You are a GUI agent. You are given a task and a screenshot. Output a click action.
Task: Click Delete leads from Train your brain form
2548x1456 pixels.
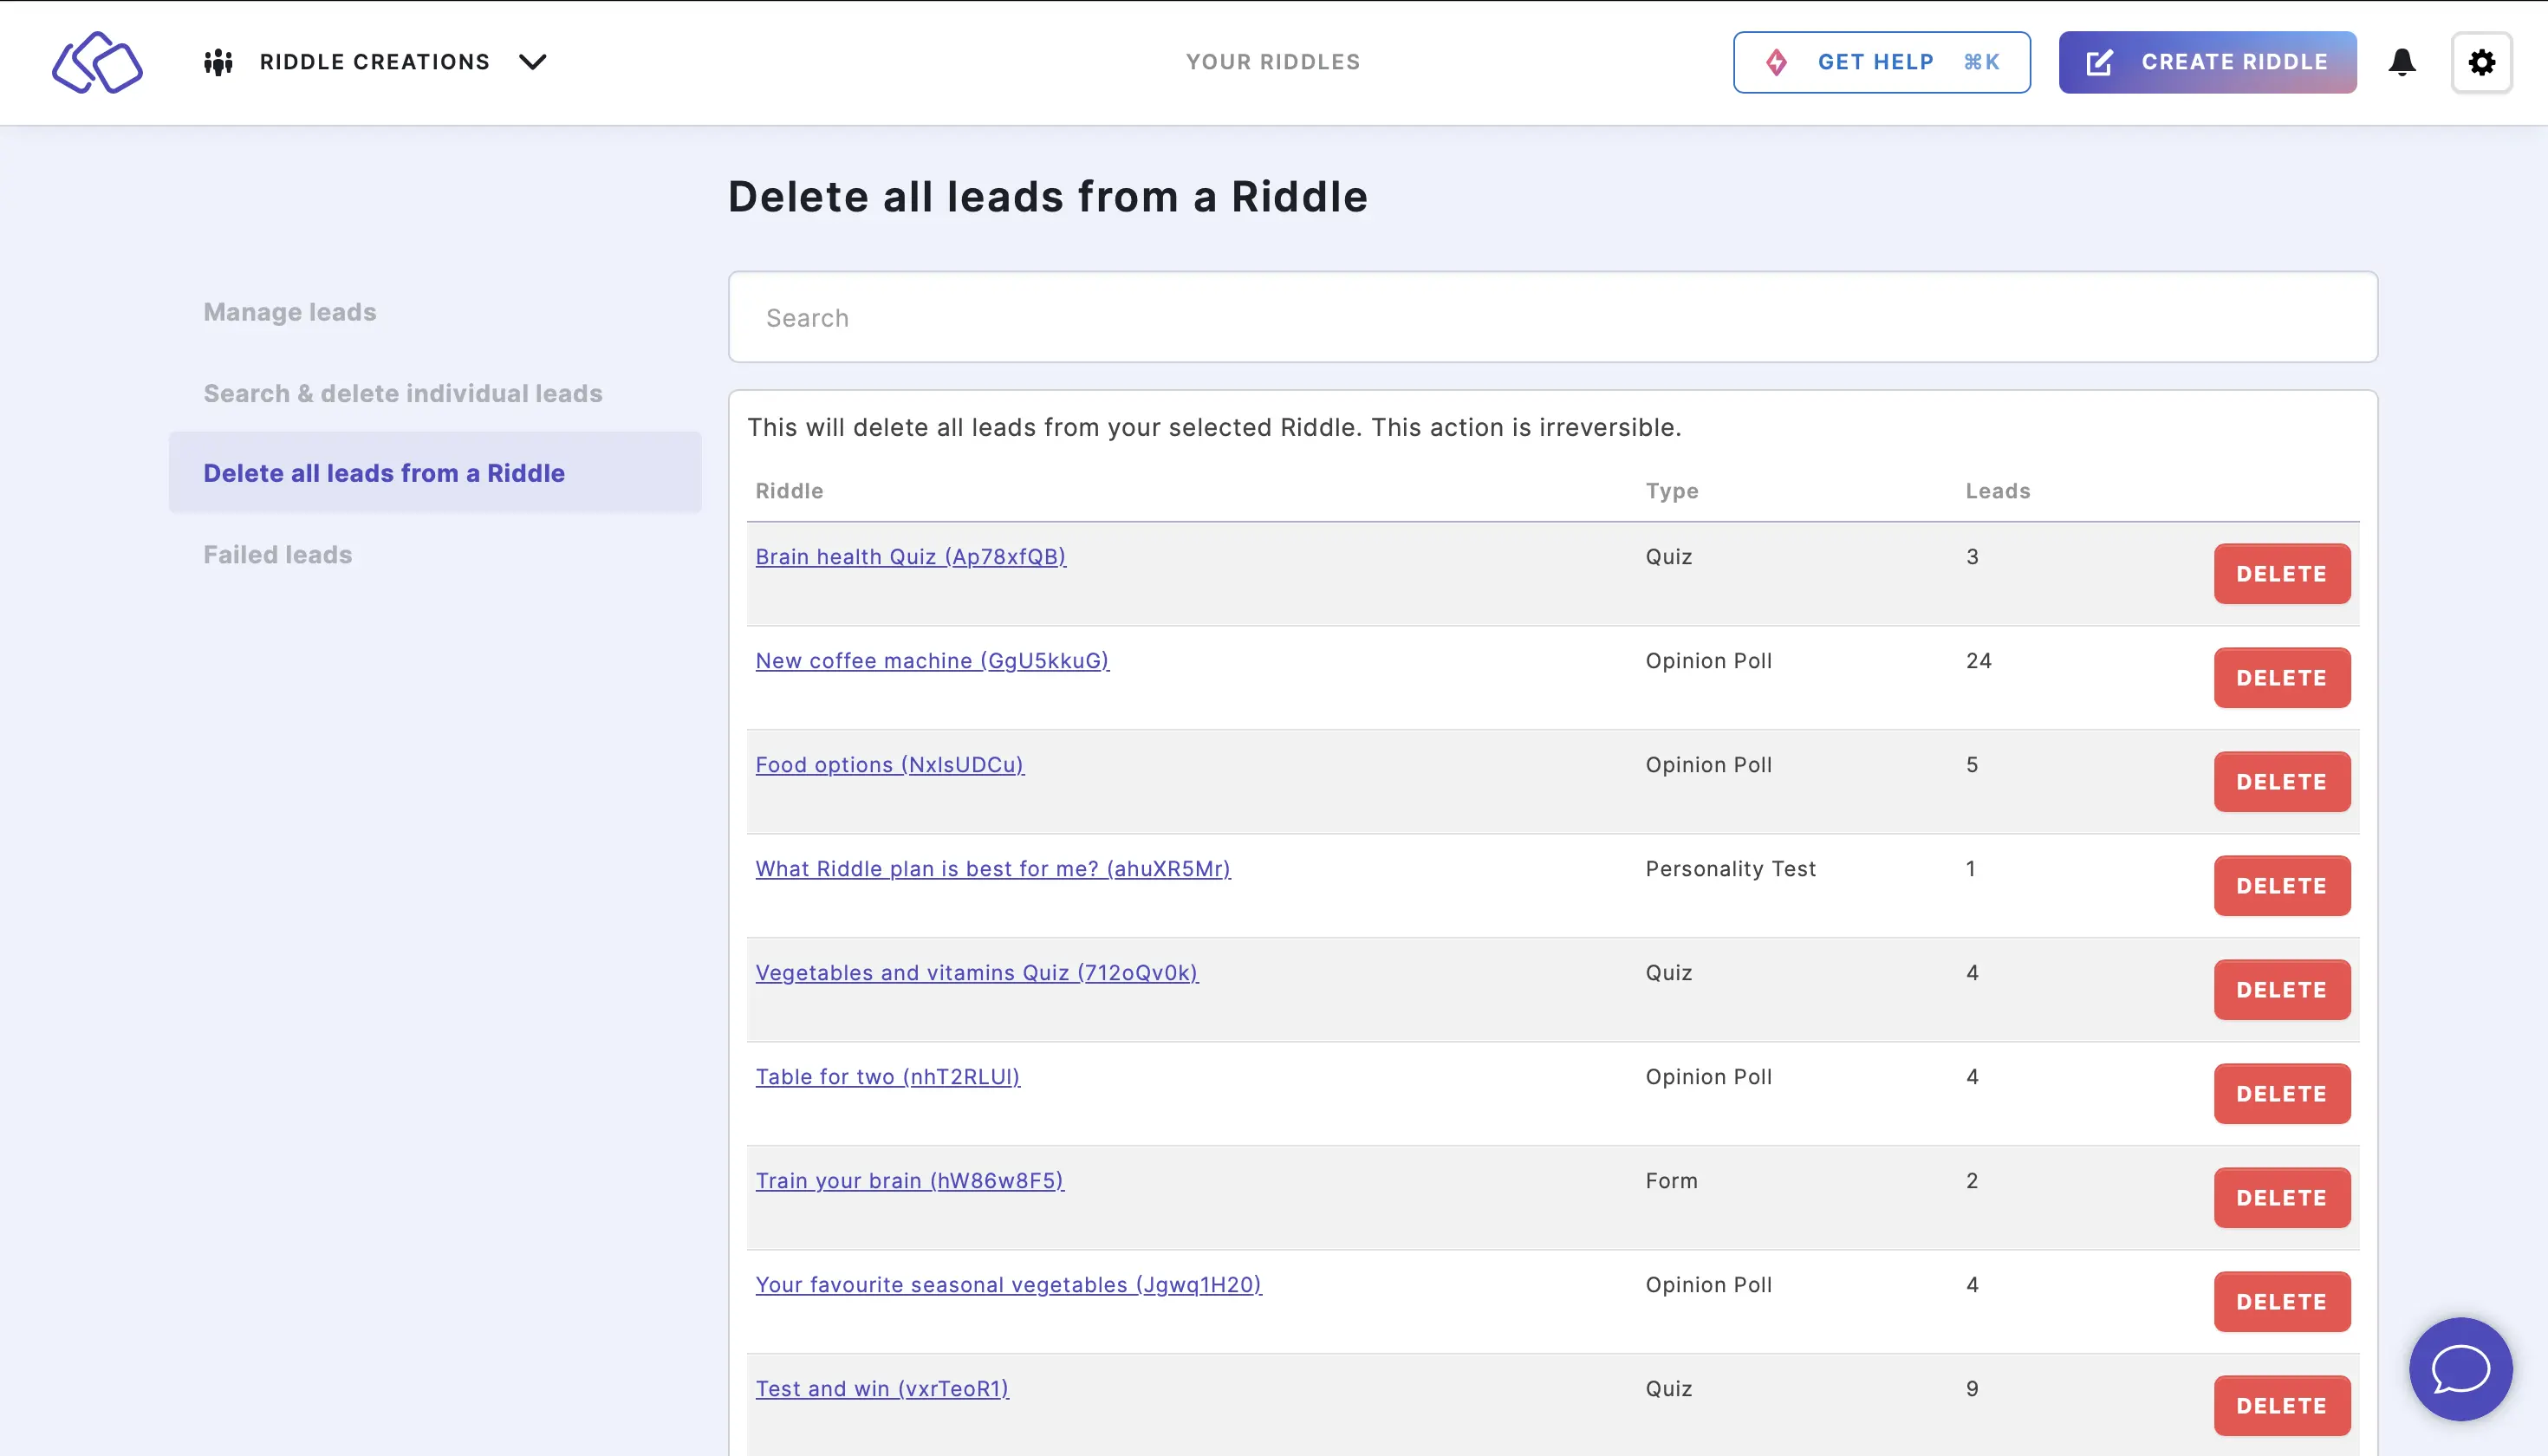2282,1197
